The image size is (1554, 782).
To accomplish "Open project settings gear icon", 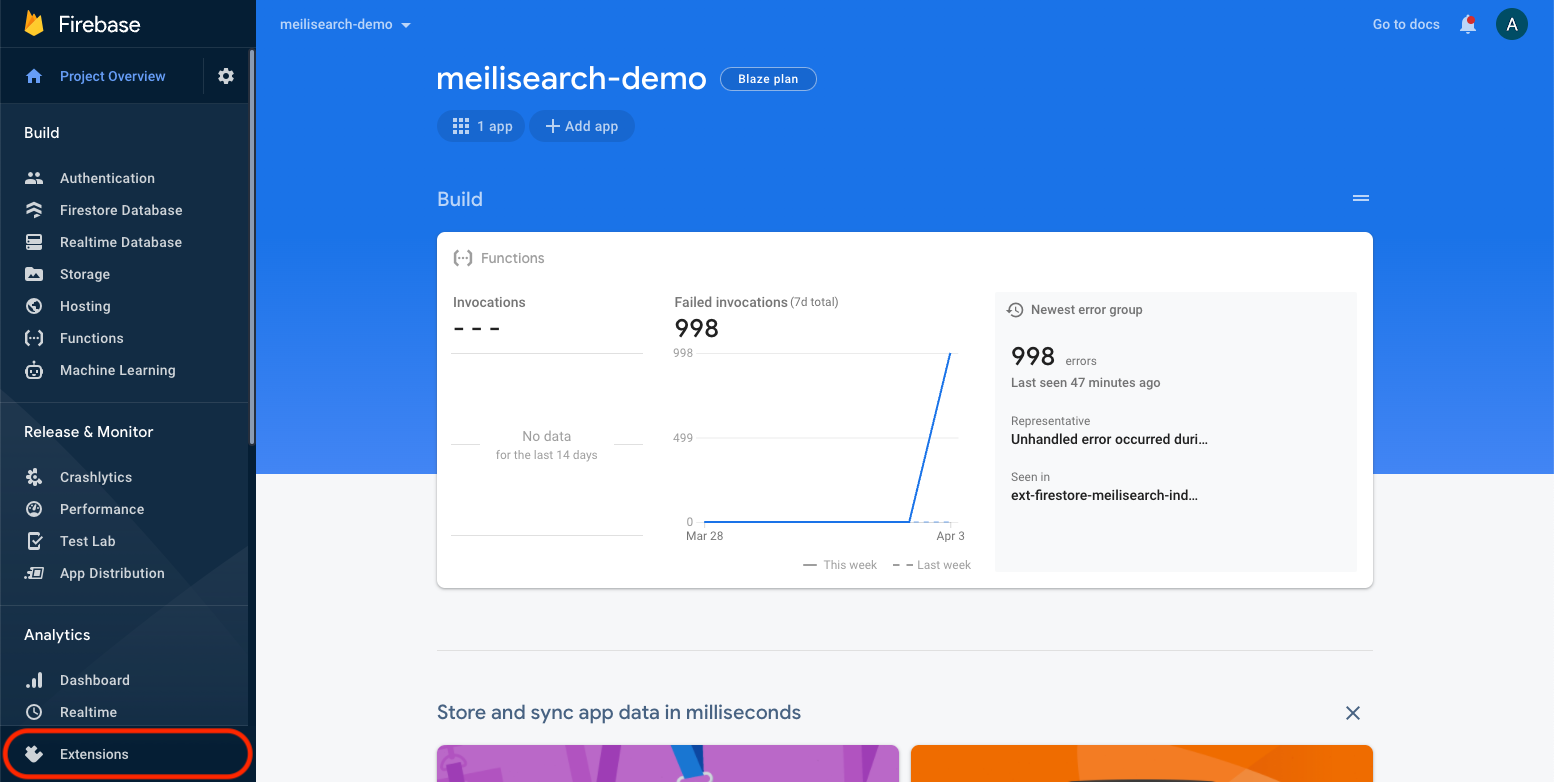I will (226, 76).
